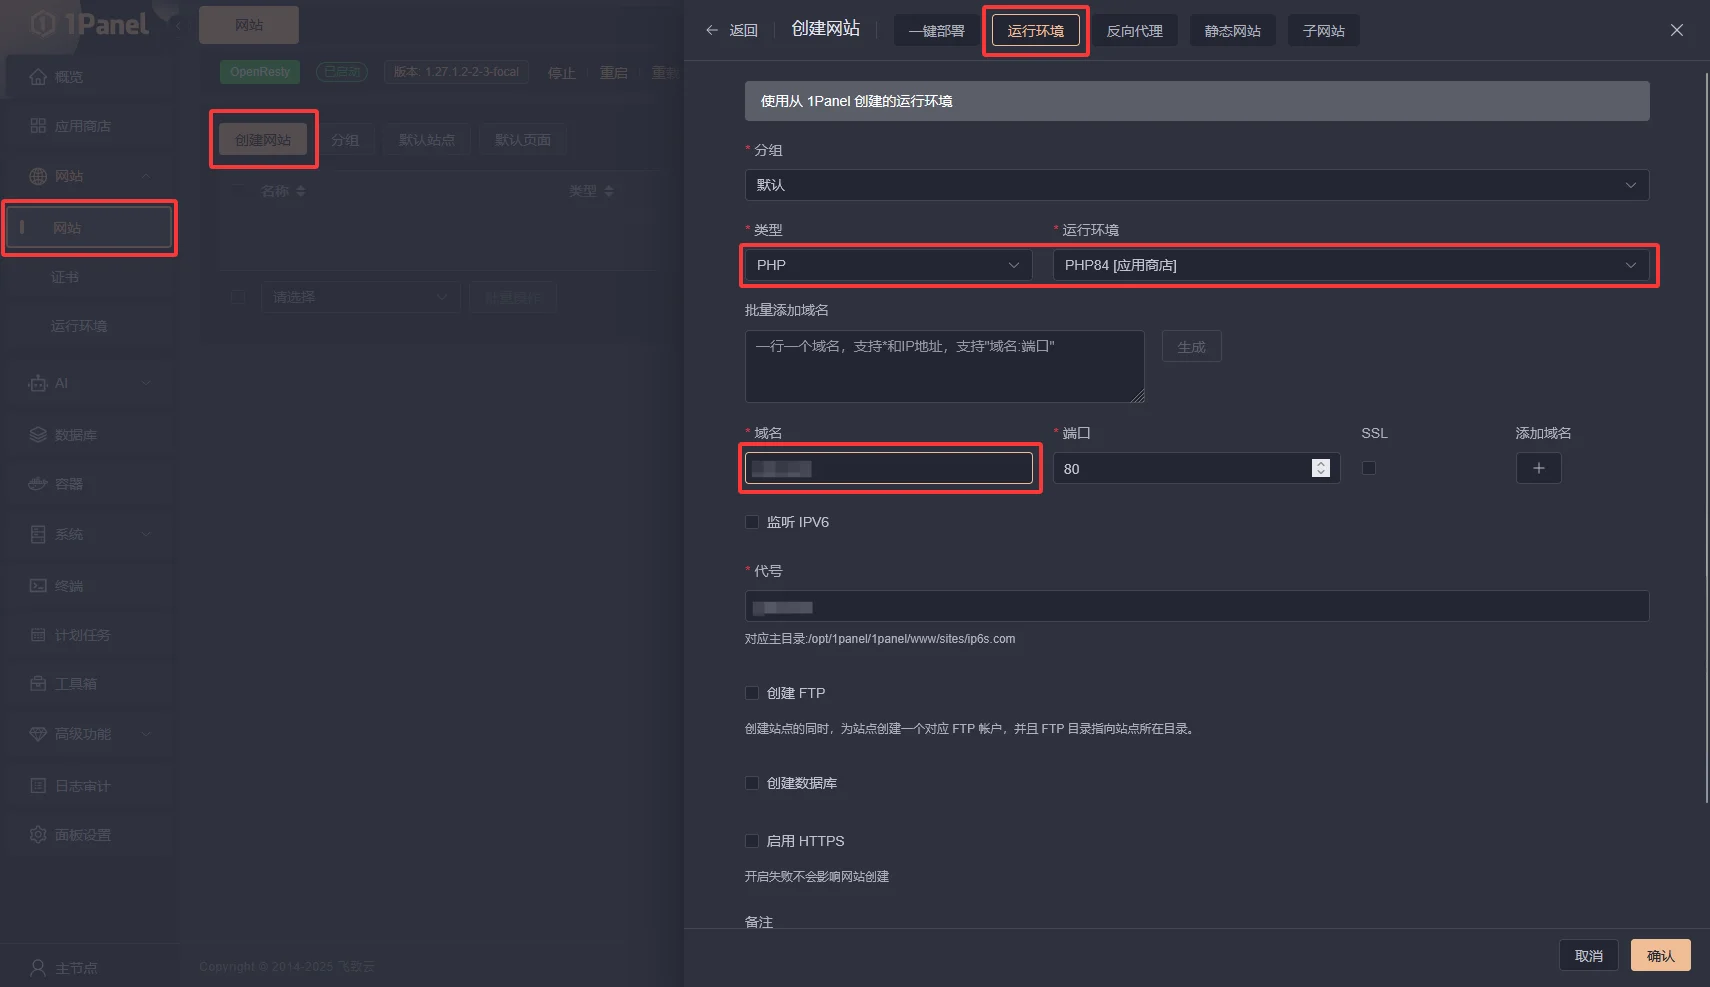The image size is (1710, 987).
Task: Expand the 运行环境 dropdown showing PHP84
Action: pyautogui.click(x=1350, y=265)
